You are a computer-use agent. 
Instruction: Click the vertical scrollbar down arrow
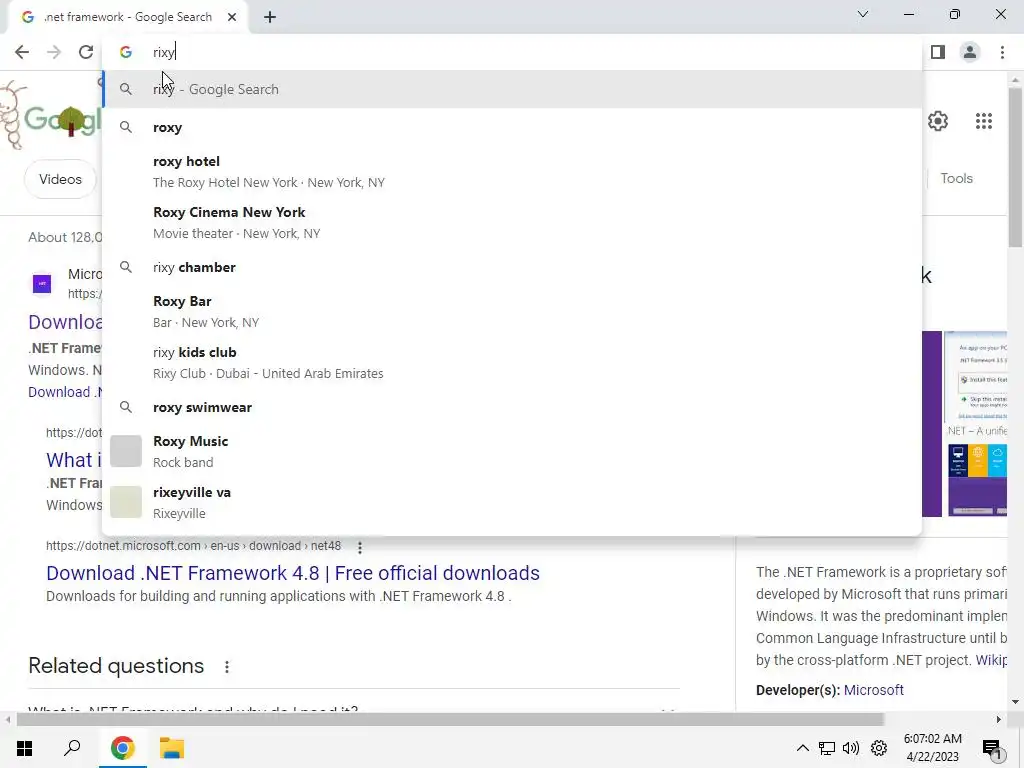pyautogui.click(x=1015, y=702)
